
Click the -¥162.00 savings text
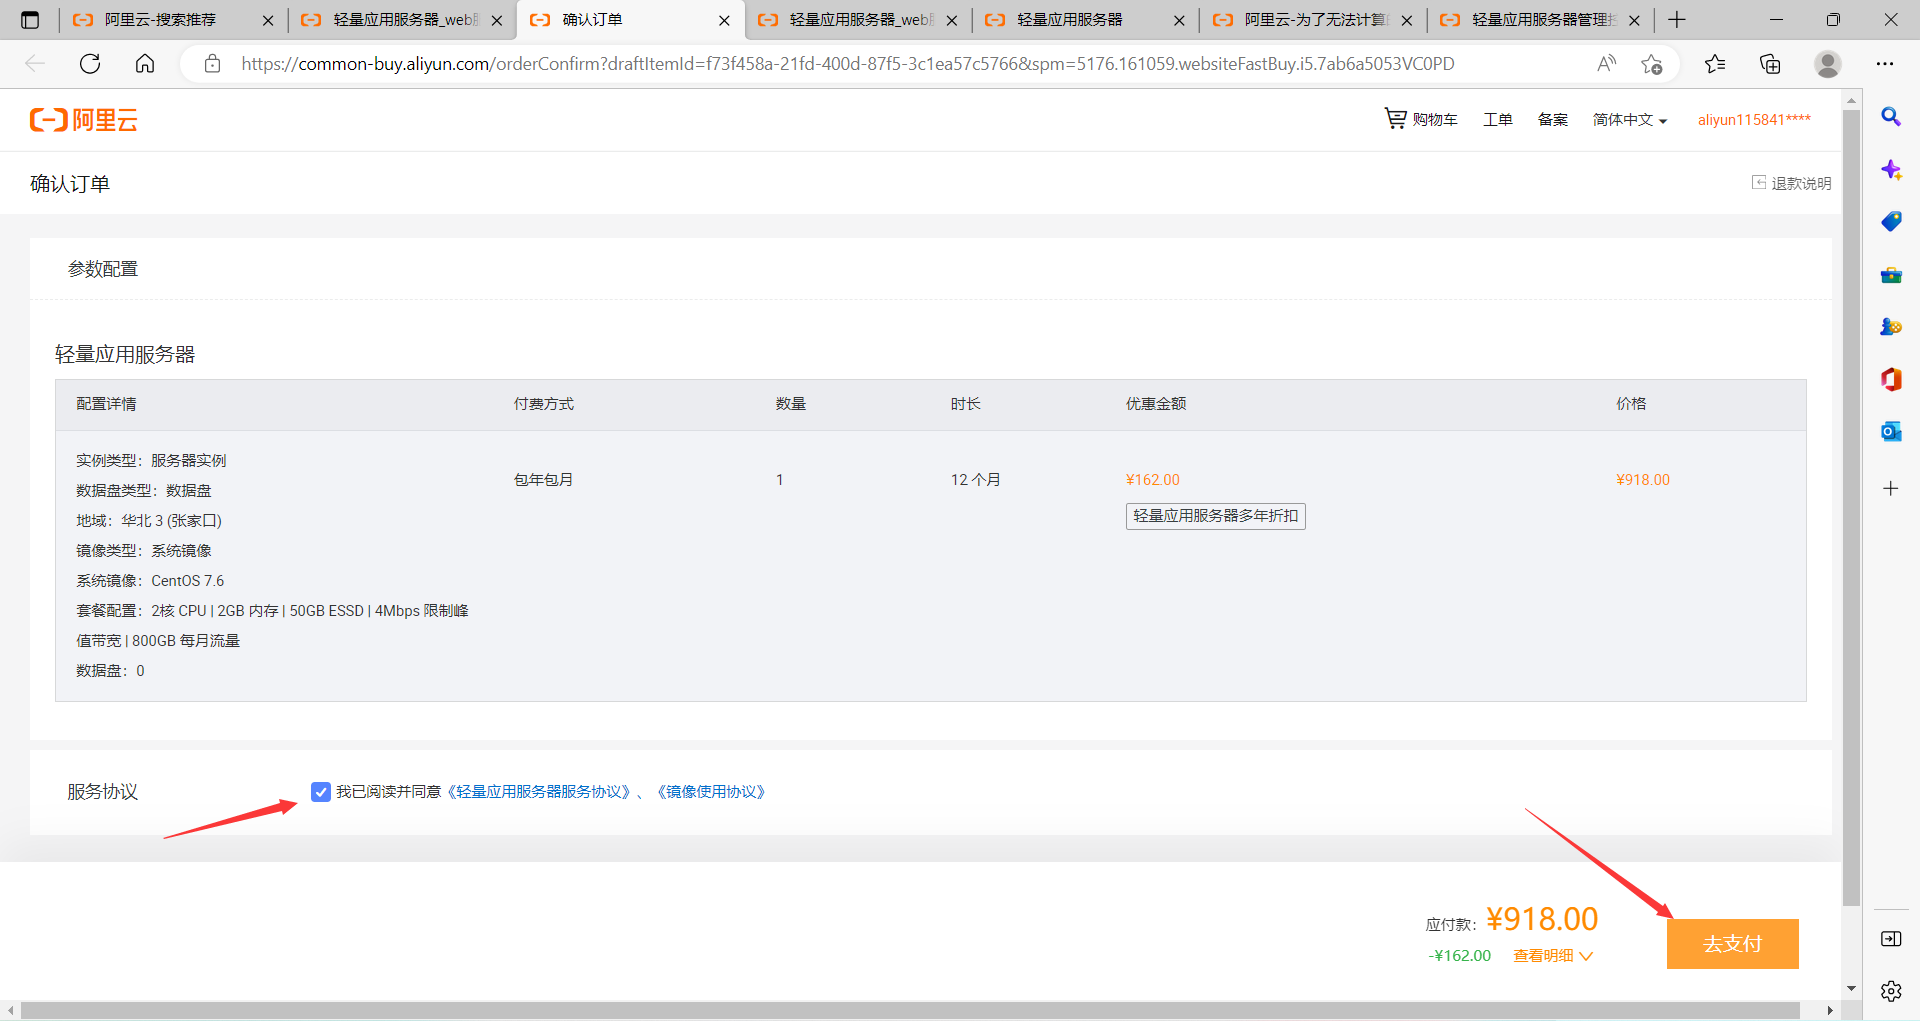tap(1460, 956)
